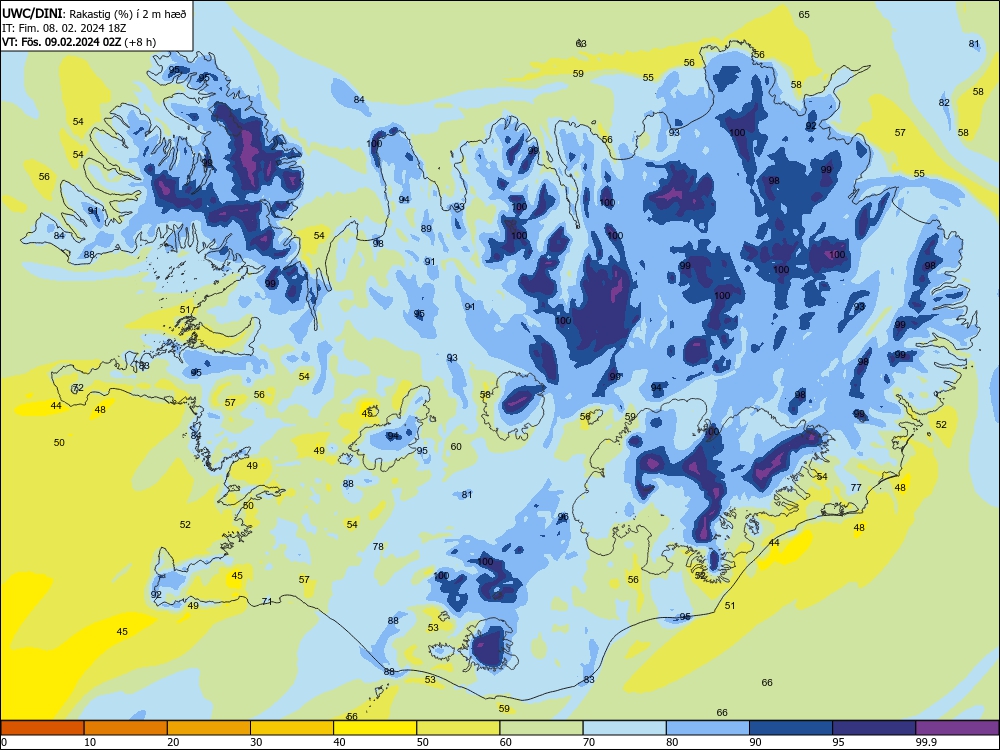Image resolution: width=1000 pixels, height=750 pixels.
Task: Click the 60–70 pale green legend swatch
Action: click(541, 728)
